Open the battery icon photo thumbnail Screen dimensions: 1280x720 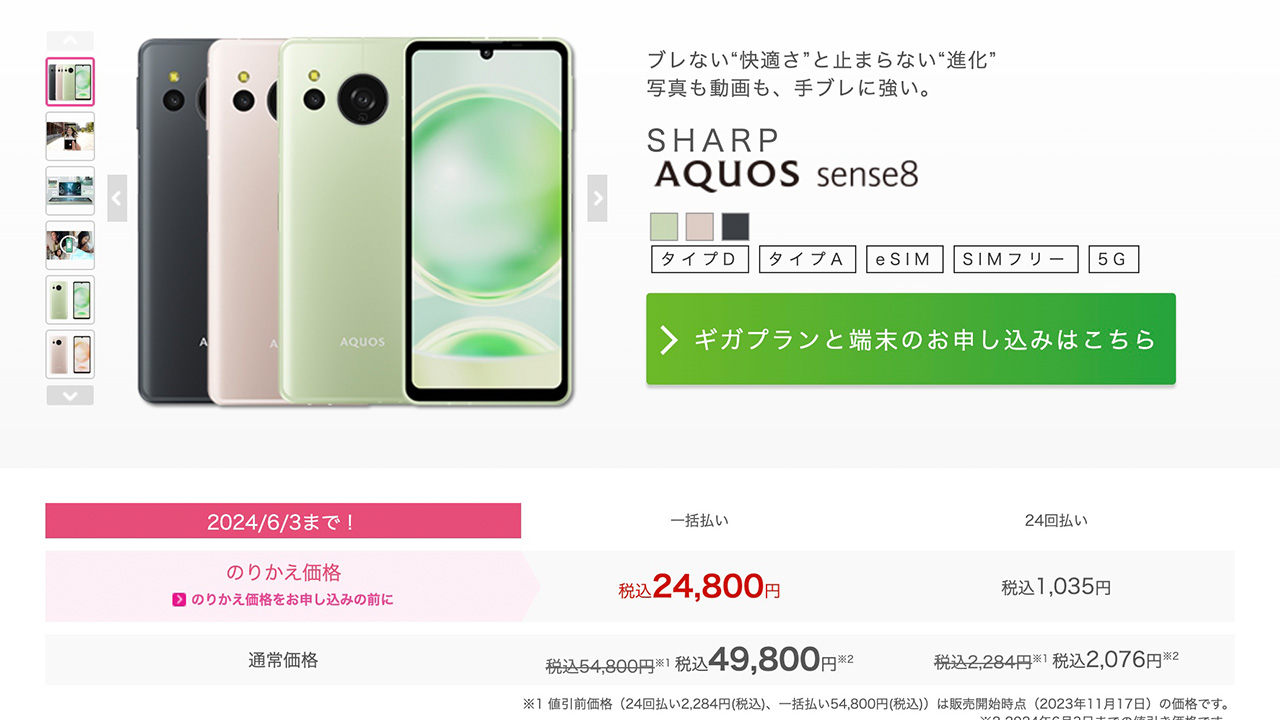tap(70, 245)
